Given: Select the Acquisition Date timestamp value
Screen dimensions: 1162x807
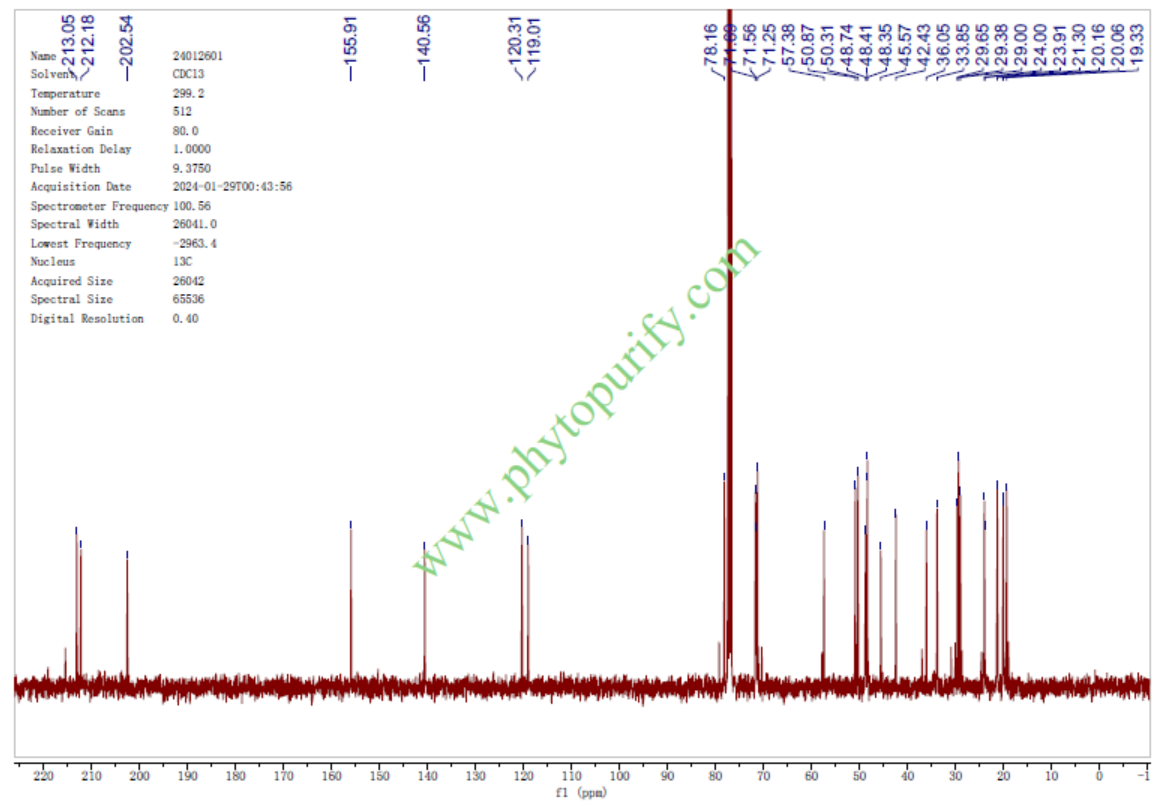Looking at the screenshot, I should pos(232,187).
